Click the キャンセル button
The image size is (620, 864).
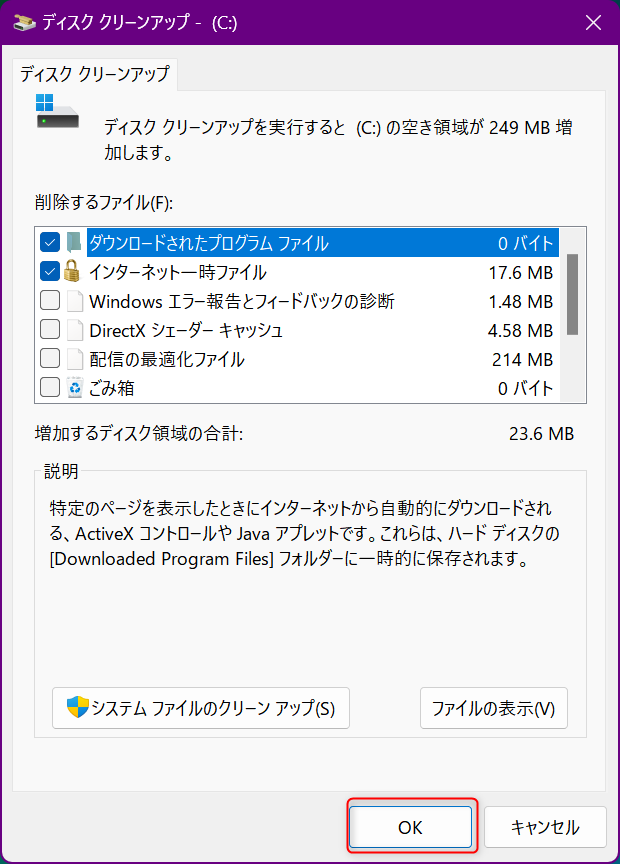pyautogui.click(x=545, y=827)
